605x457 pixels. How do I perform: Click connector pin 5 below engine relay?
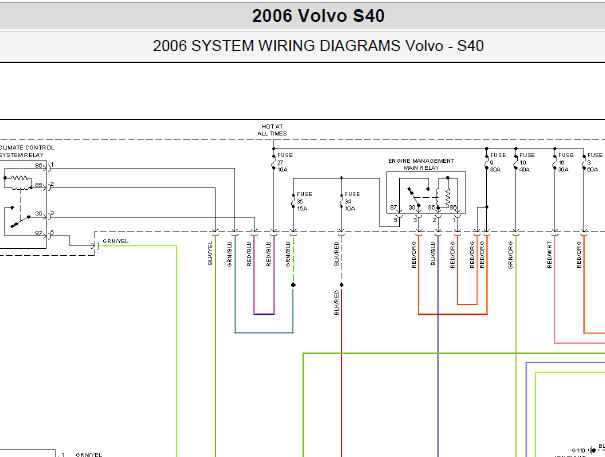tap(395, 220)
